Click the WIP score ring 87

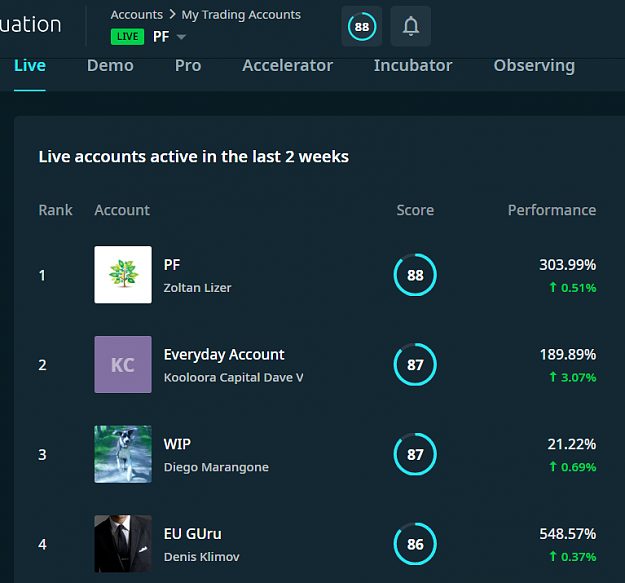coord(415,454)
